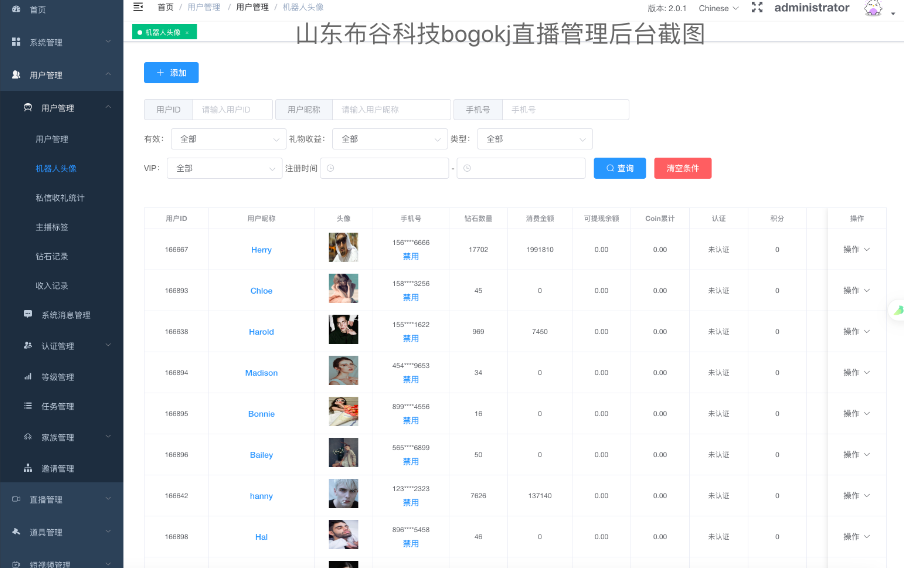Click the 系统消息管理 message icon
This screenshot has width=904, height=568.
28,314
